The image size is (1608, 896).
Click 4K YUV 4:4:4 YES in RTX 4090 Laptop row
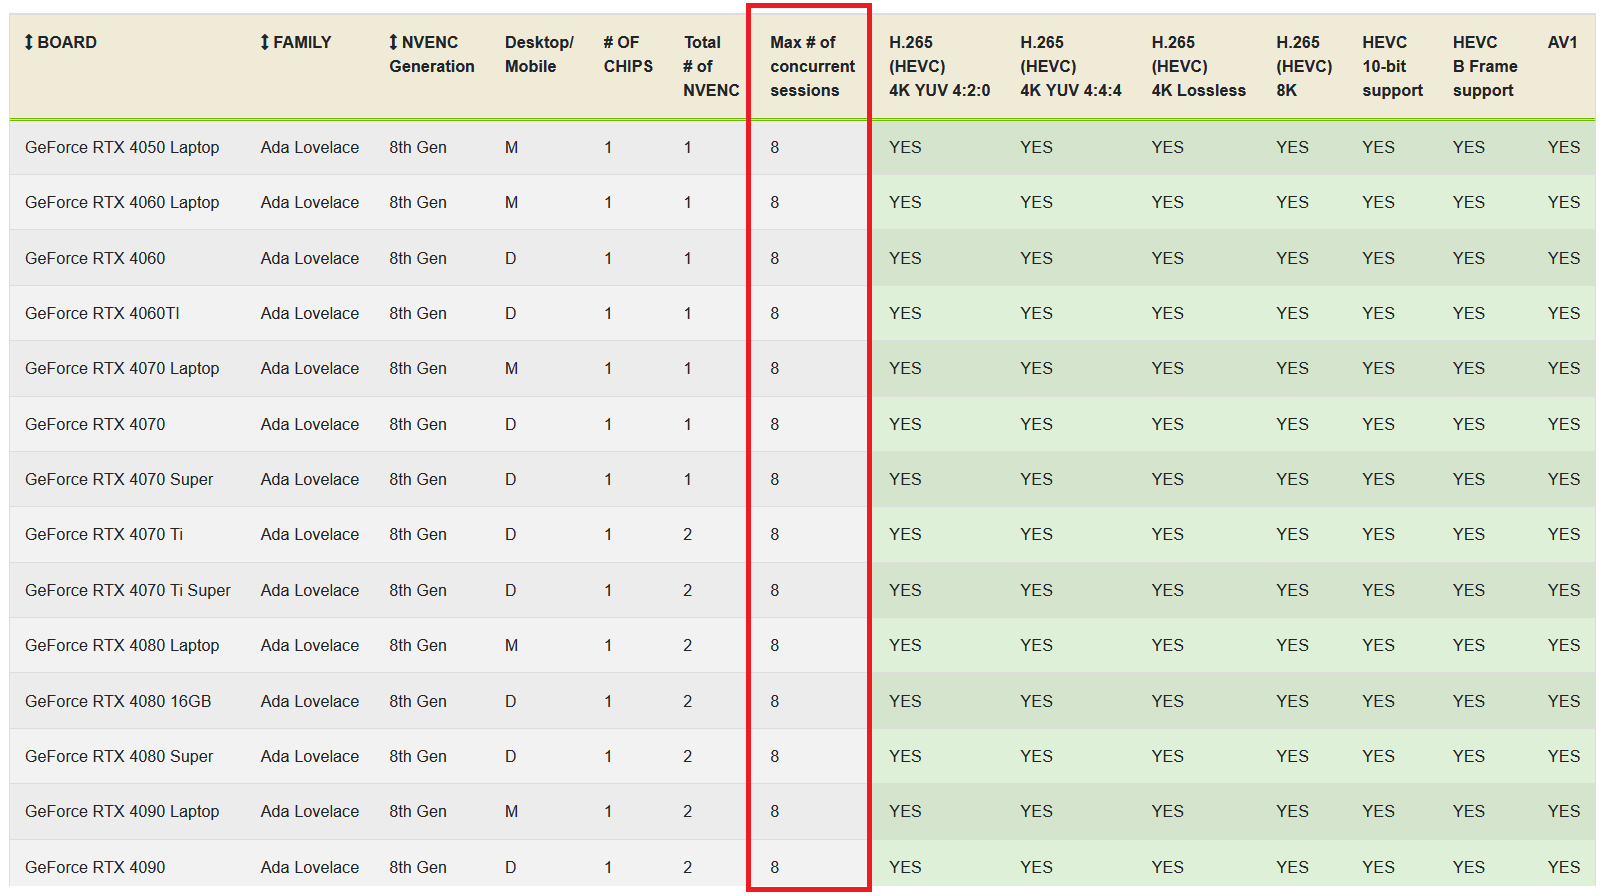(x=1036, y=811)
